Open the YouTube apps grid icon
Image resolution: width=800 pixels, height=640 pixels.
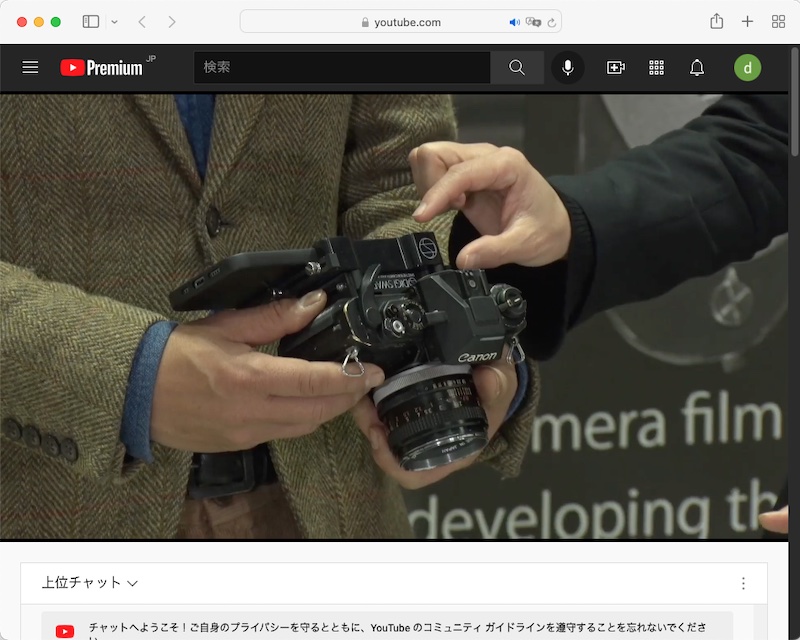[656, 67]
